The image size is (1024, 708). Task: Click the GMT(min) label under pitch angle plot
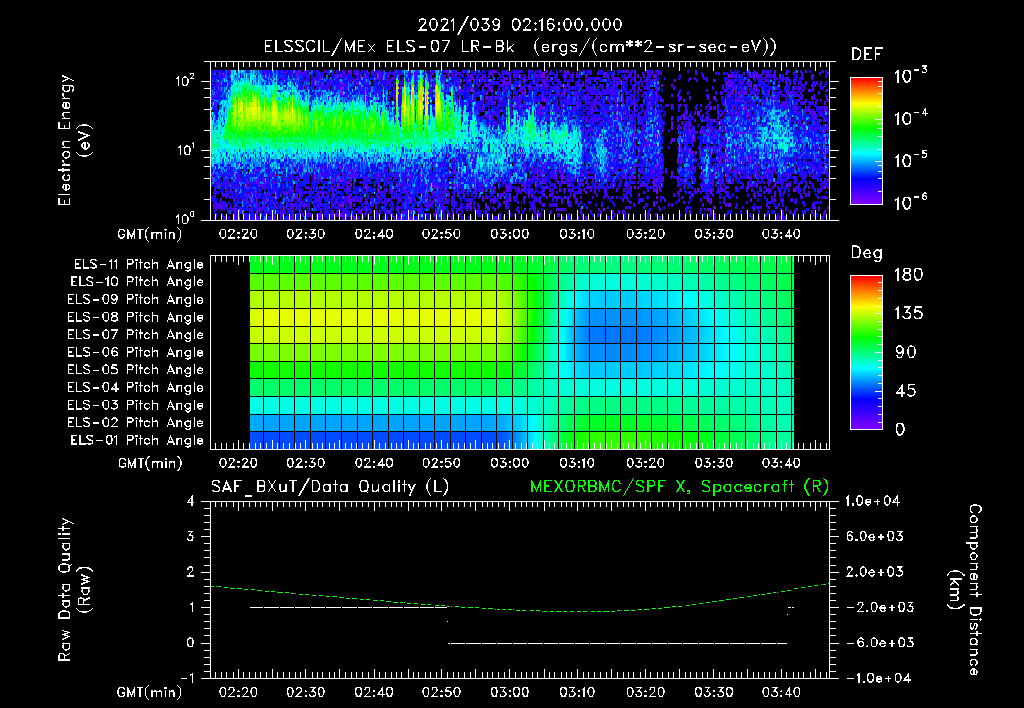point(150,463)
